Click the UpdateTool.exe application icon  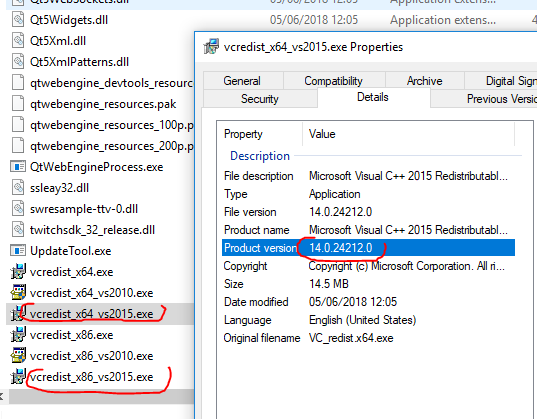click(18, 251)
